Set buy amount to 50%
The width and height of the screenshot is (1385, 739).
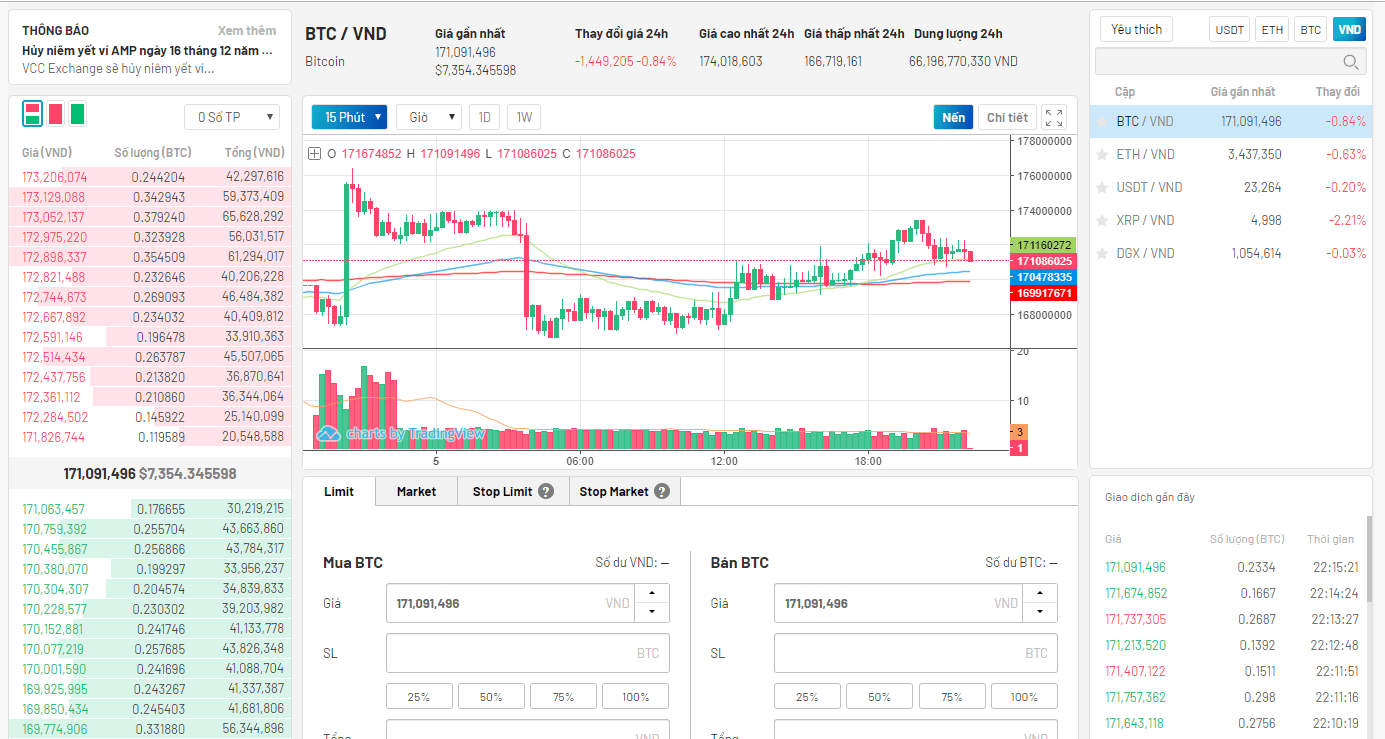tap(491, 697)
